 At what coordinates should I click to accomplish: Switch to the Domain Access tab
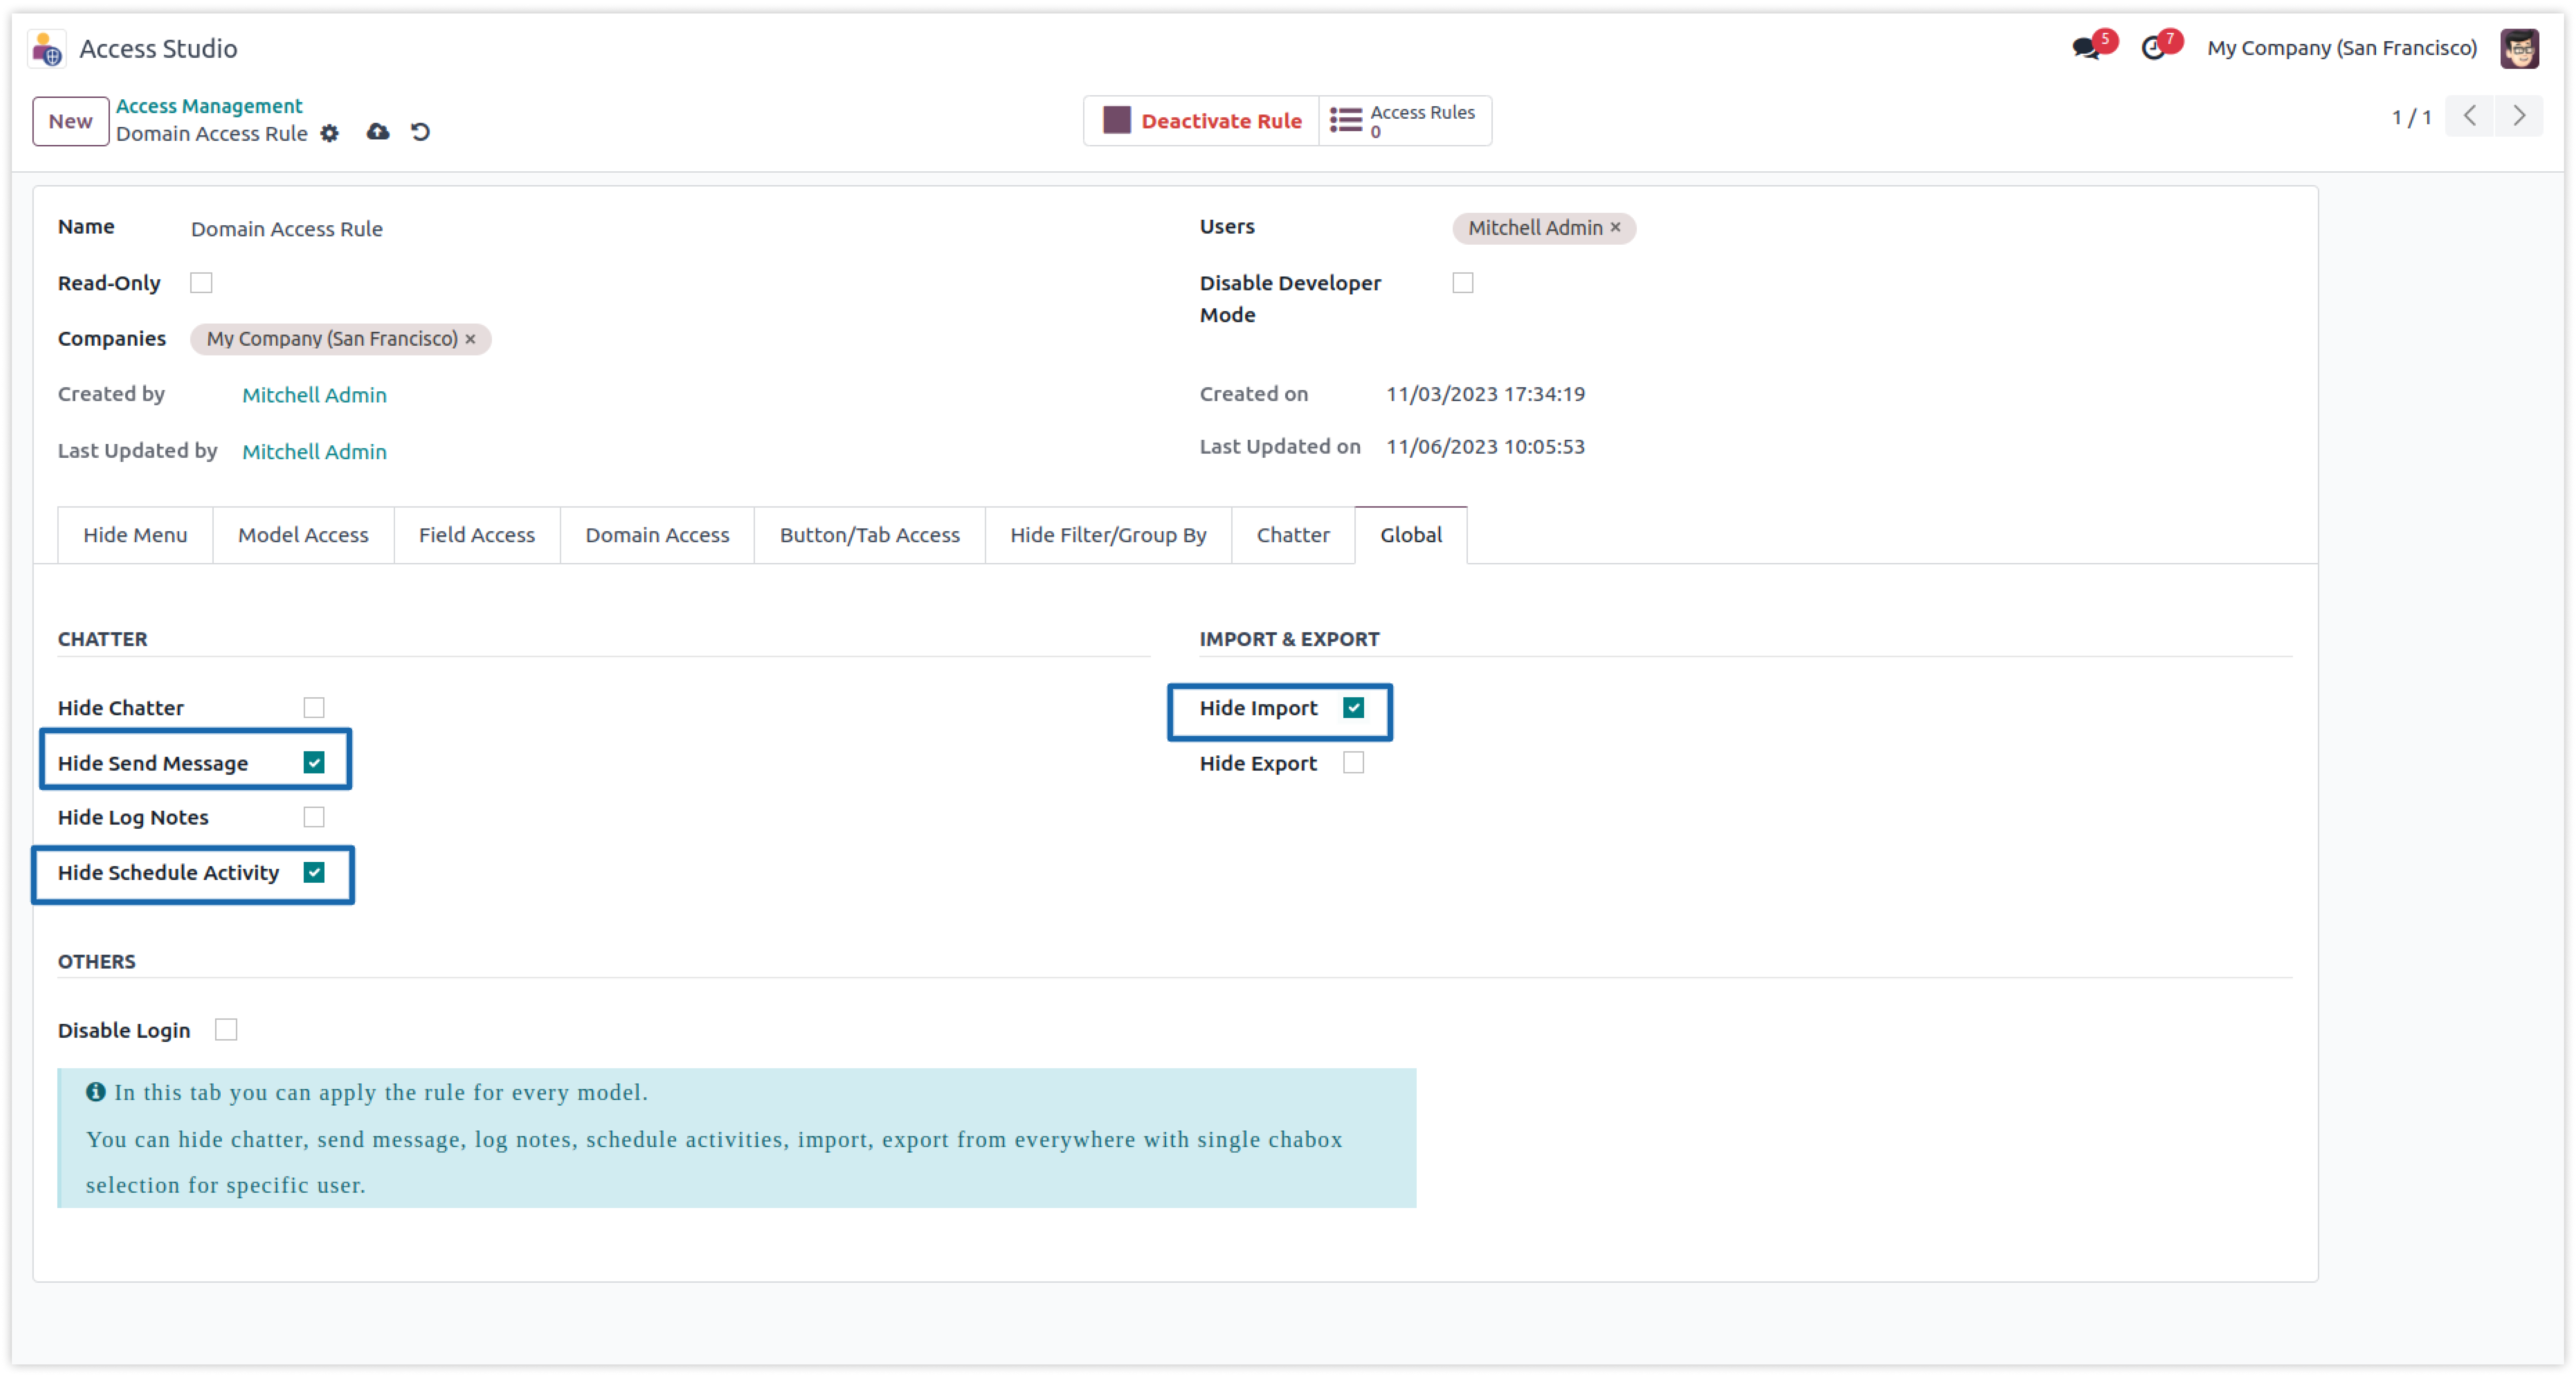(657, 535)
